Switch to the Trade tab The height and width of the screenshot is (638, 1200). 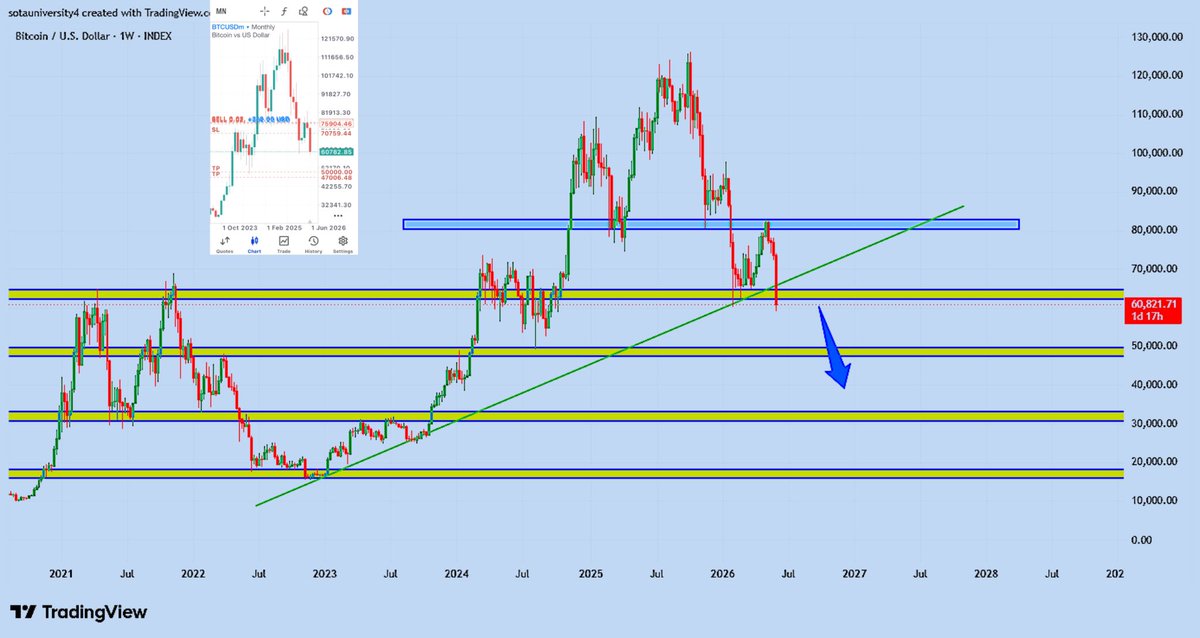coord(283,245)
